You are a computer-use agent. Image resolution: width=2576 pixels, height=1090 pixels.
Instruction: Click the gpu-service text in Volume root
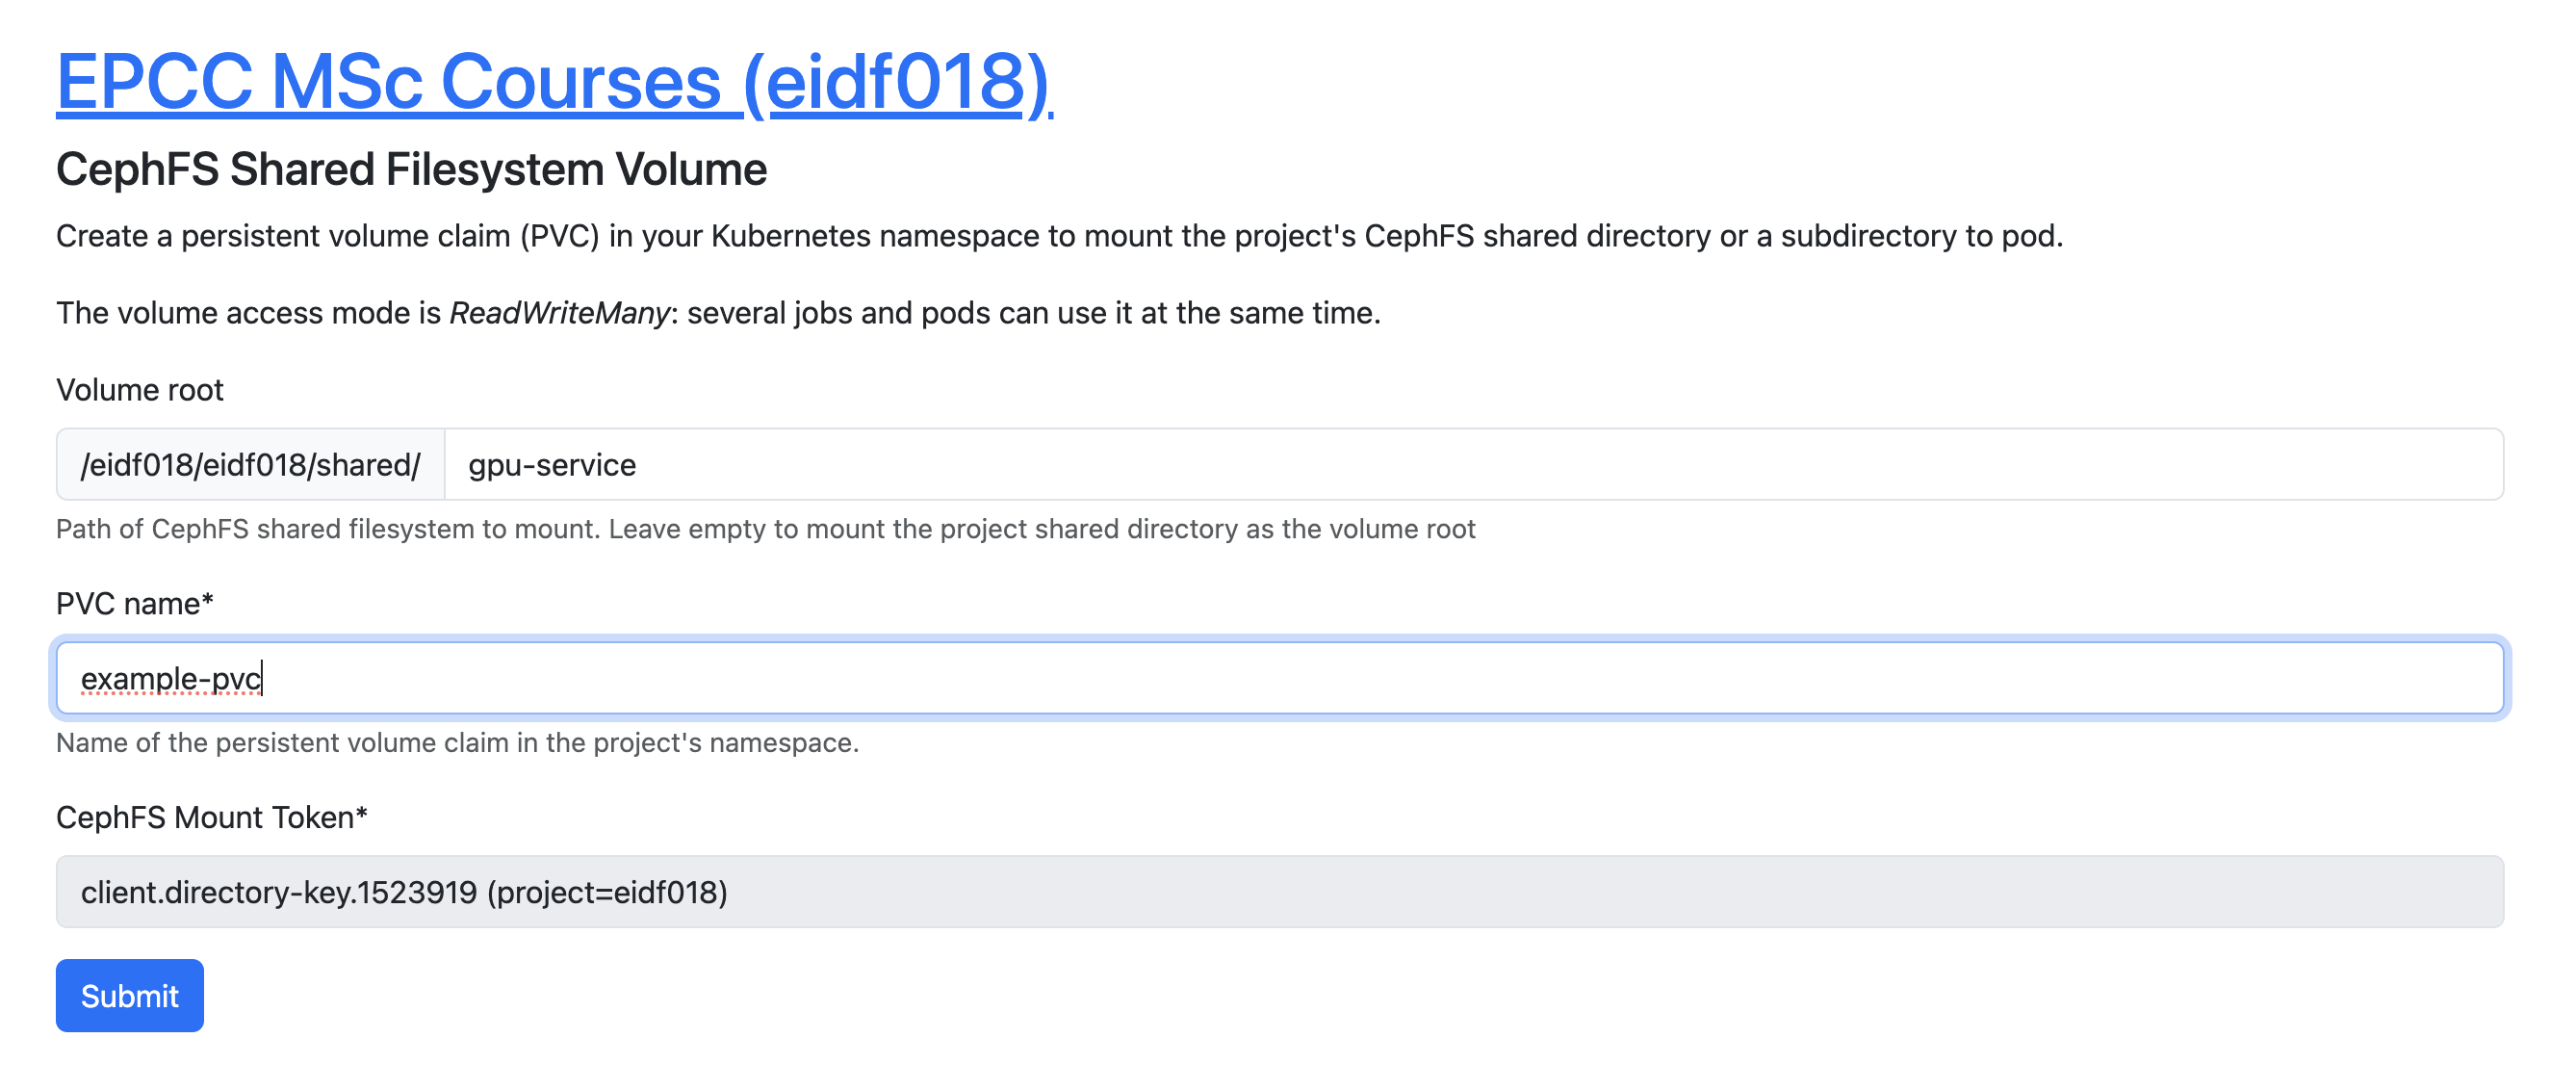[552, 465]
